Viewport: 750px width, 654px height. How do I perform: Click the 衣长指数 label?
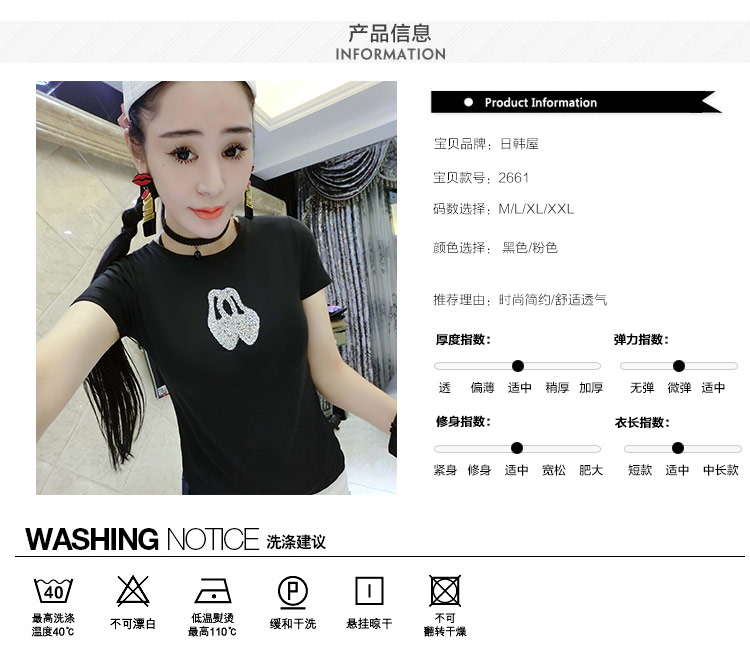click(642, 422)
